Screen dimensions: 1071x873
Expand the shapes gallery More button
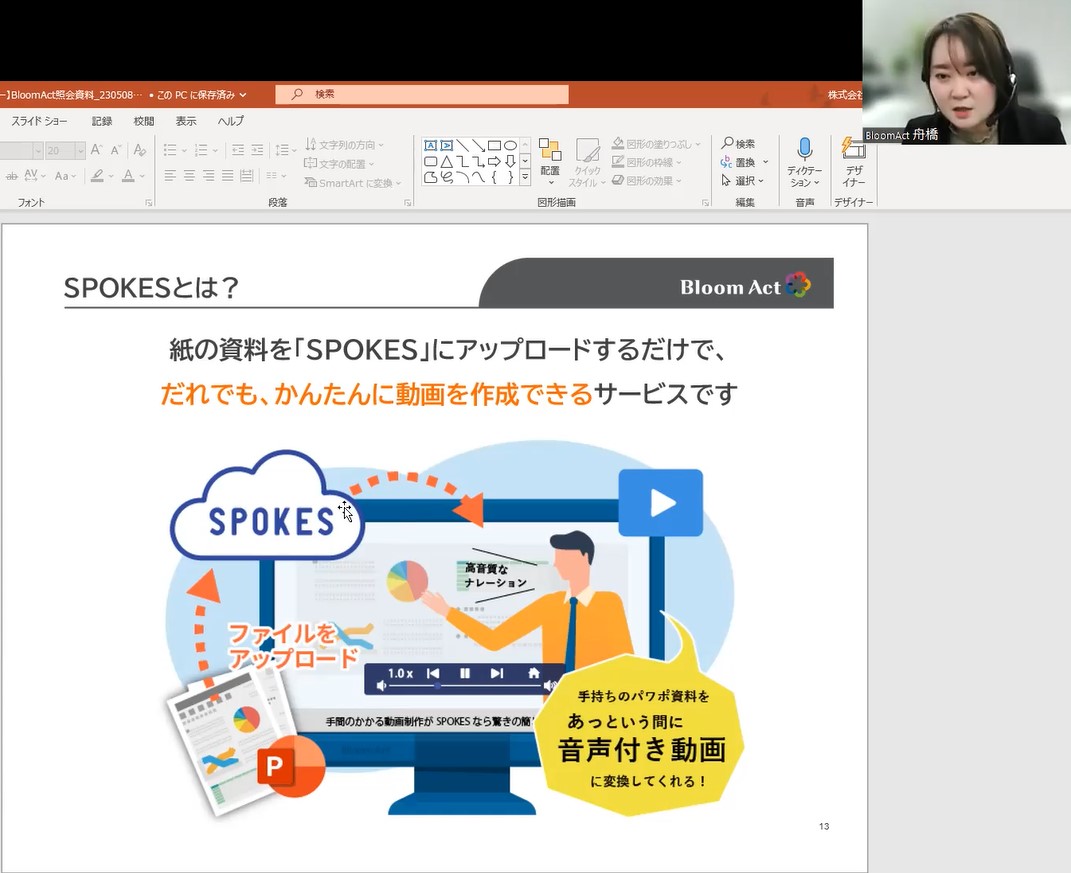pos(525,177)
